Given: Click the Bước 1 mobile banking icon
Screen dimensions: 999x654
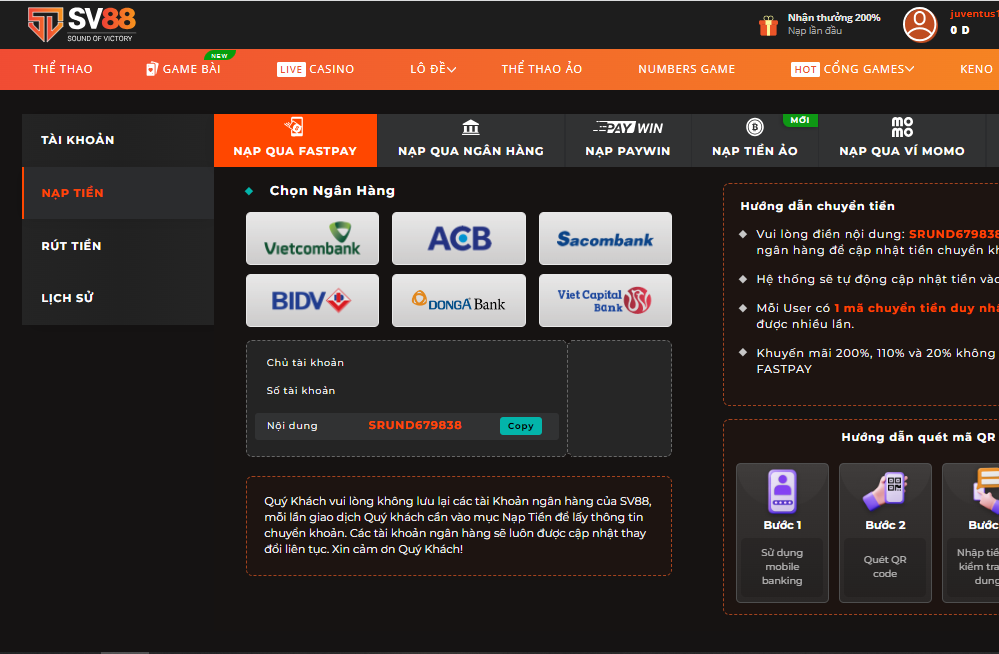Looking at the screenshot, I should (x=782, y=491).
